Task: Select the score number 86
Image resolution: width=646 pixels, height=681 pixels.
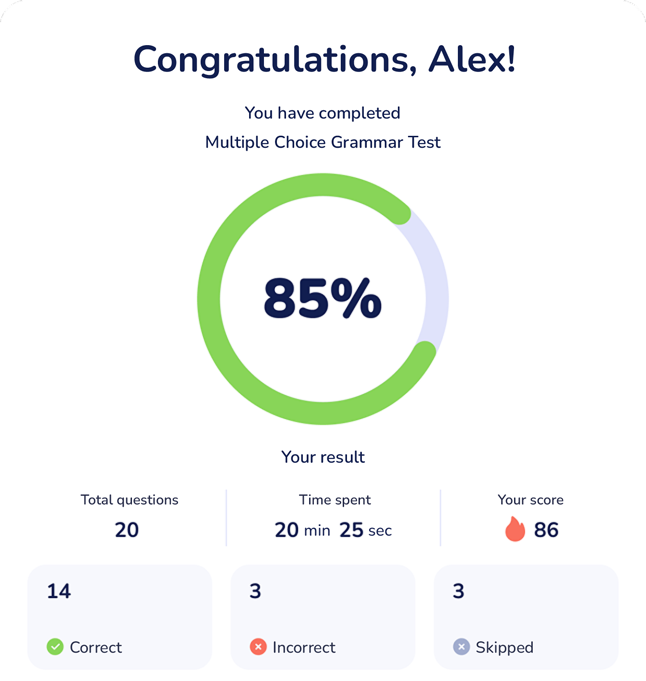Action: coord(546,530)
